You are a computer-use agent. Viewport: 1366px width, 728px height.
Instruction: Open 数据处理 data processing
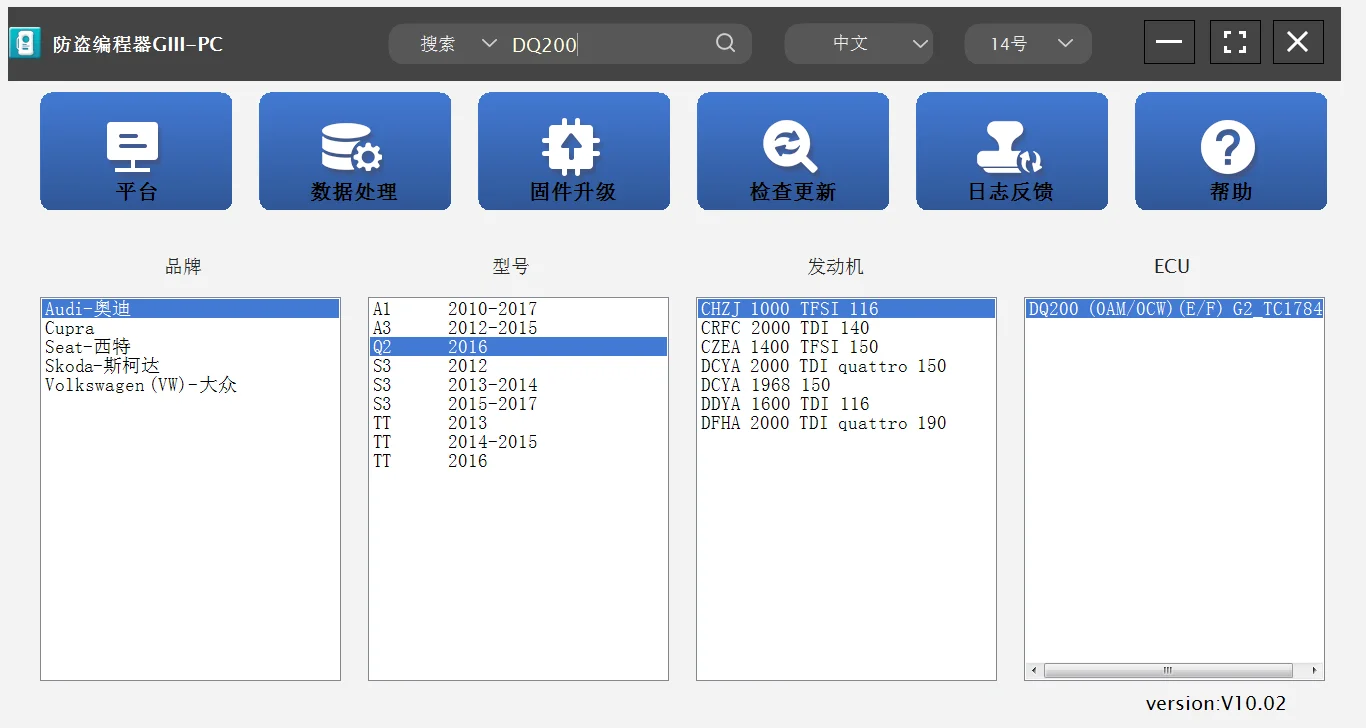(355, 151)
